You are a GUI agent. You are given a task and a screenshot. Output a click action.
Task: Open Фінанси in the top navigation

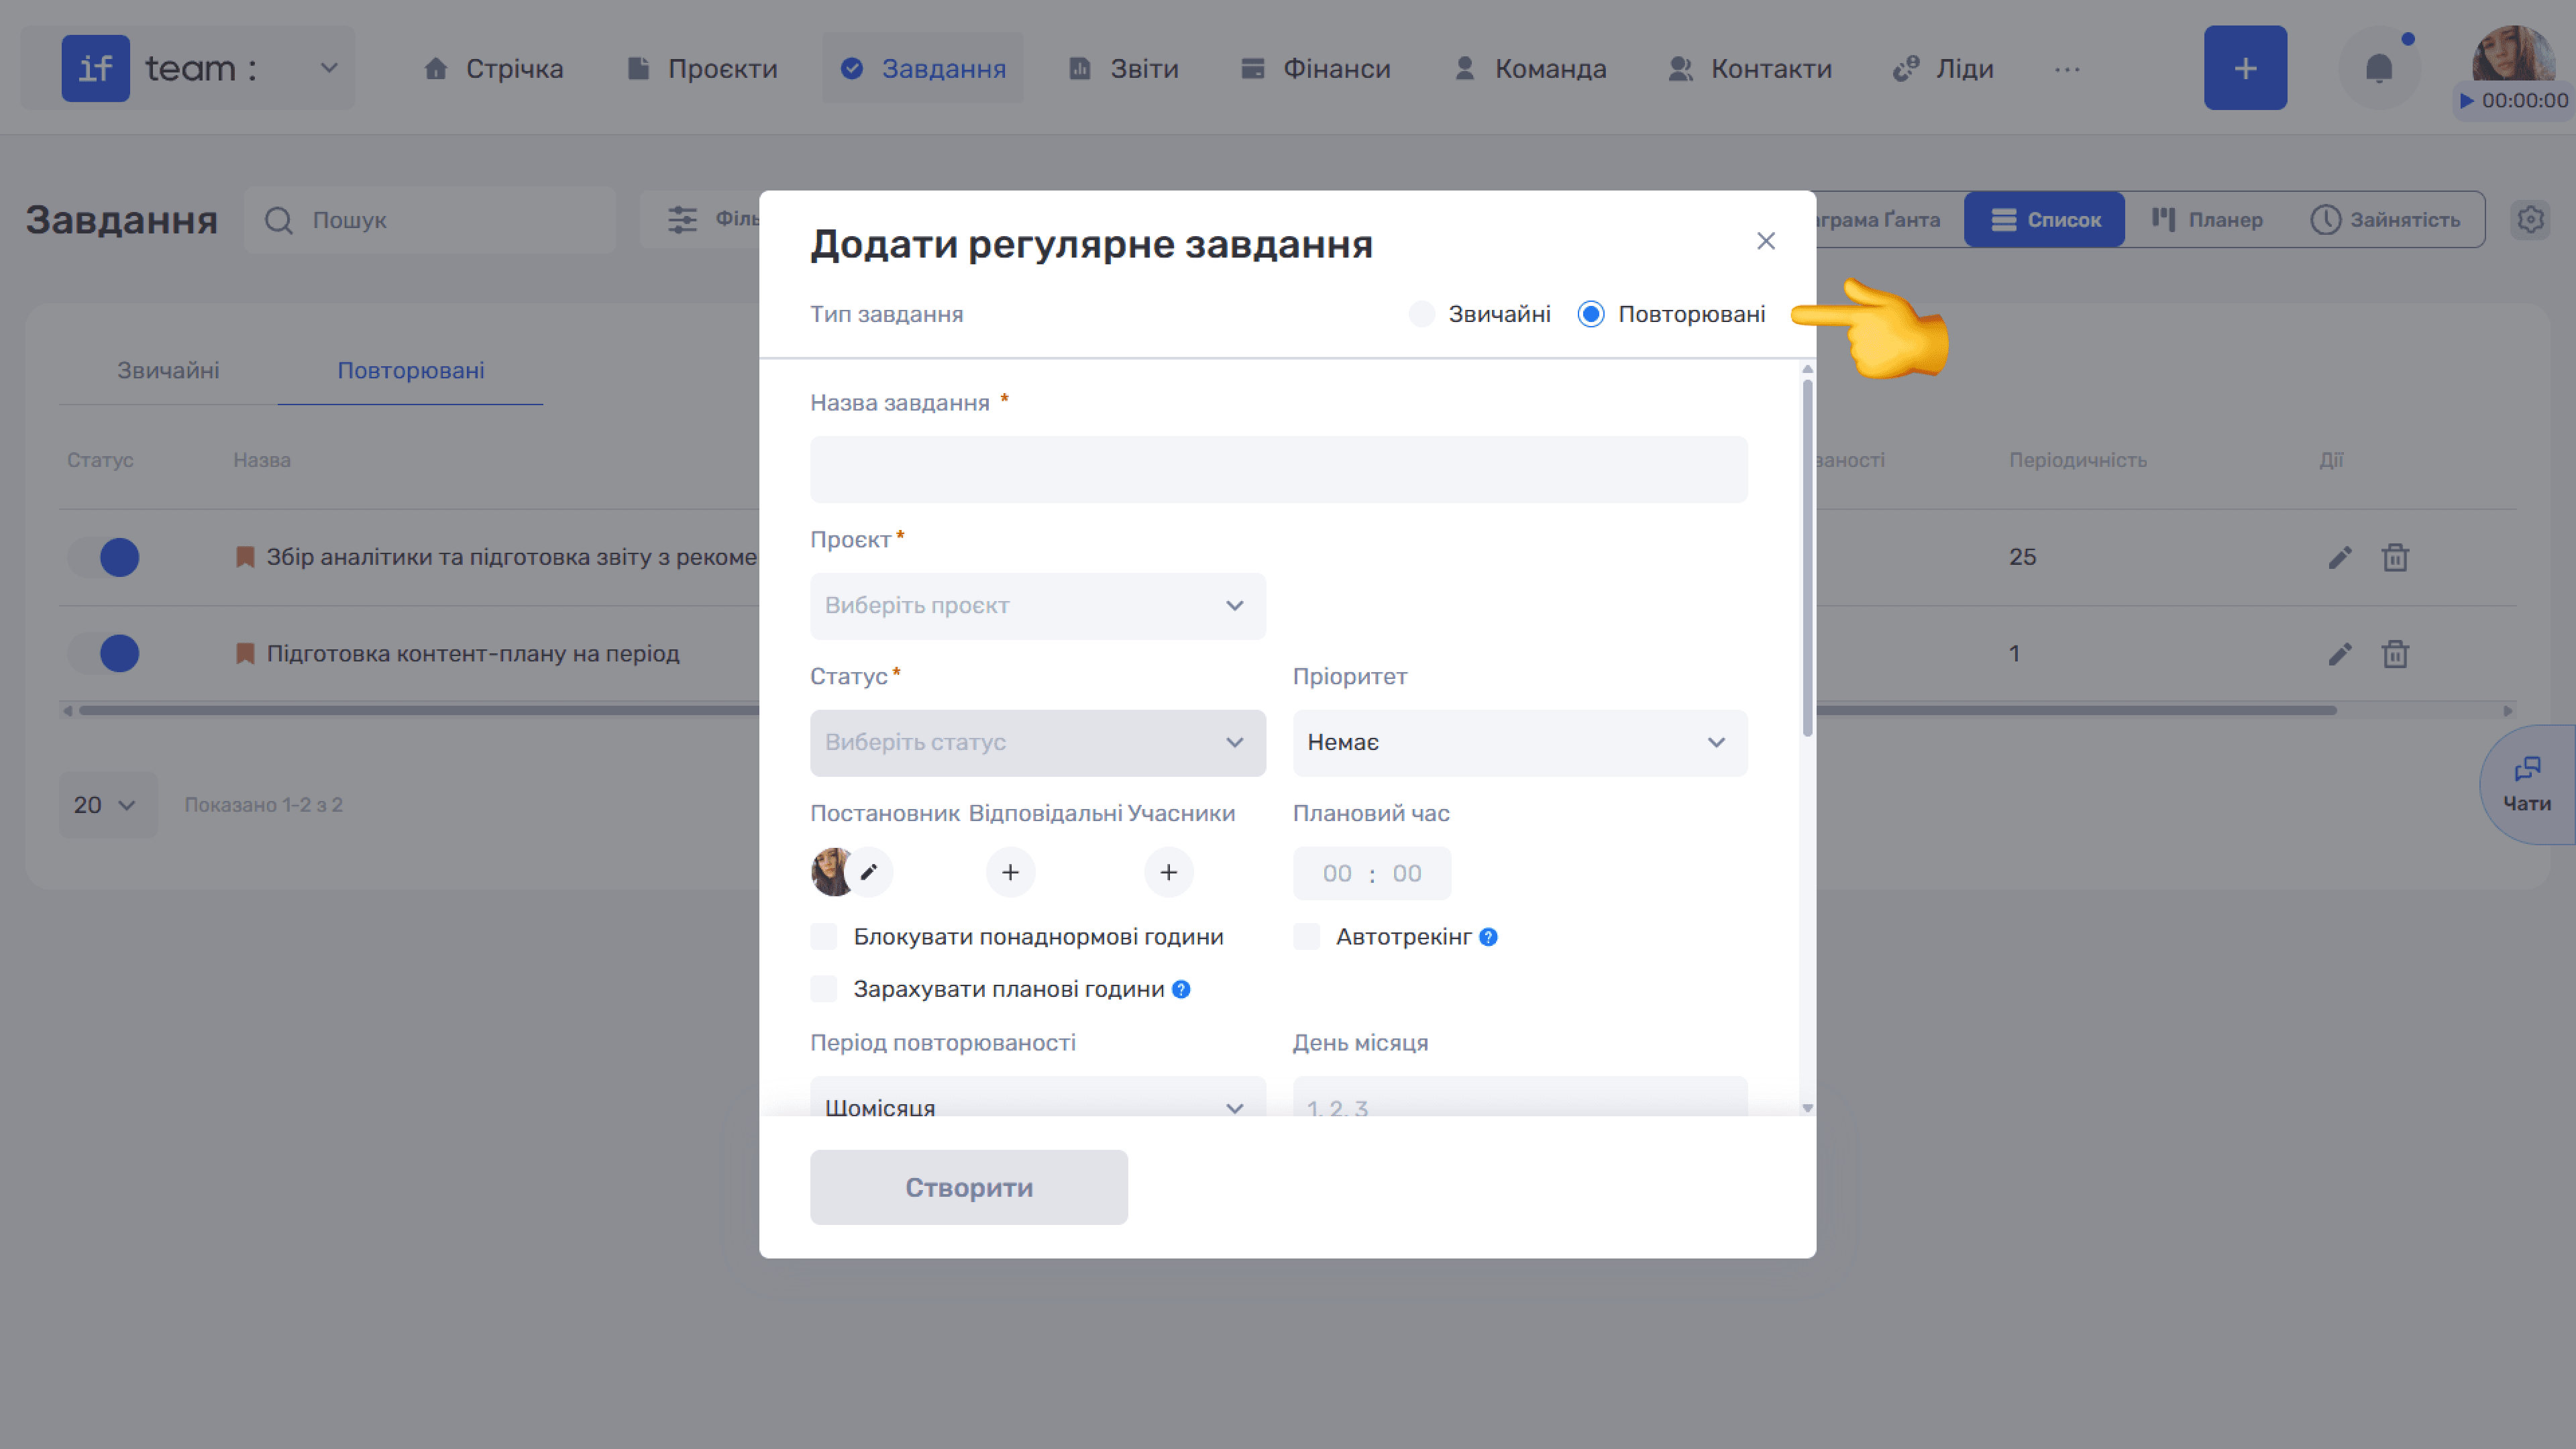(x=1315, y=68)
